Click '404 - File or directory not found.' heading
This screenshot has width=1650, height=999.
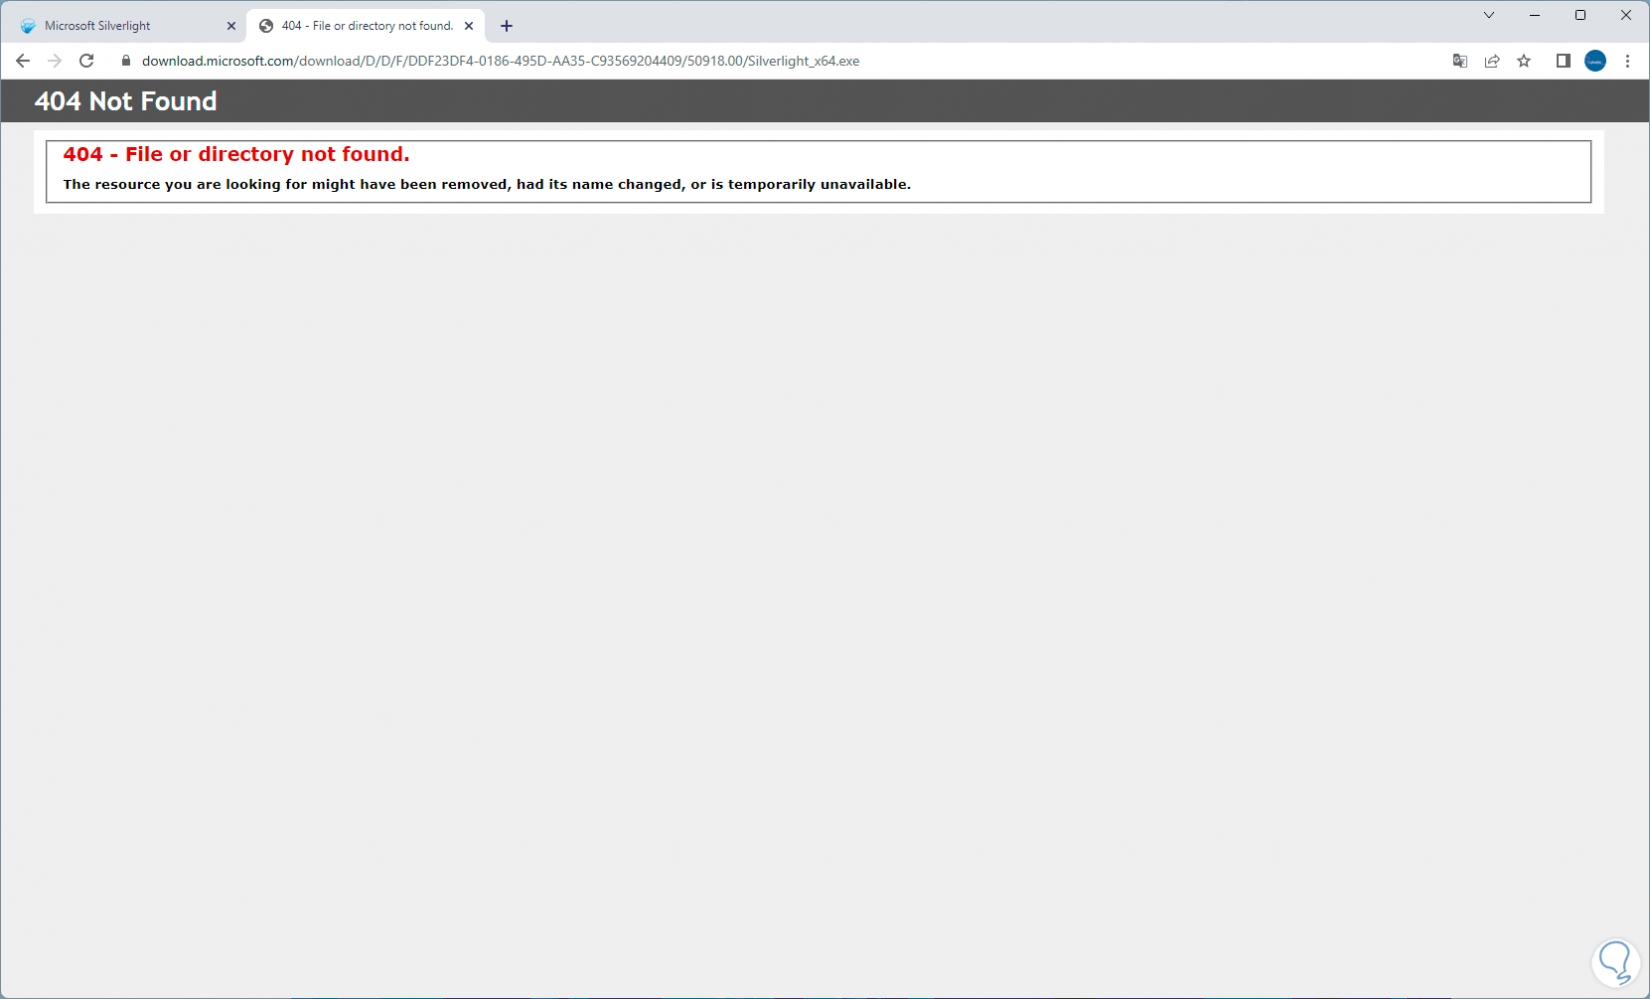(236, 154)
